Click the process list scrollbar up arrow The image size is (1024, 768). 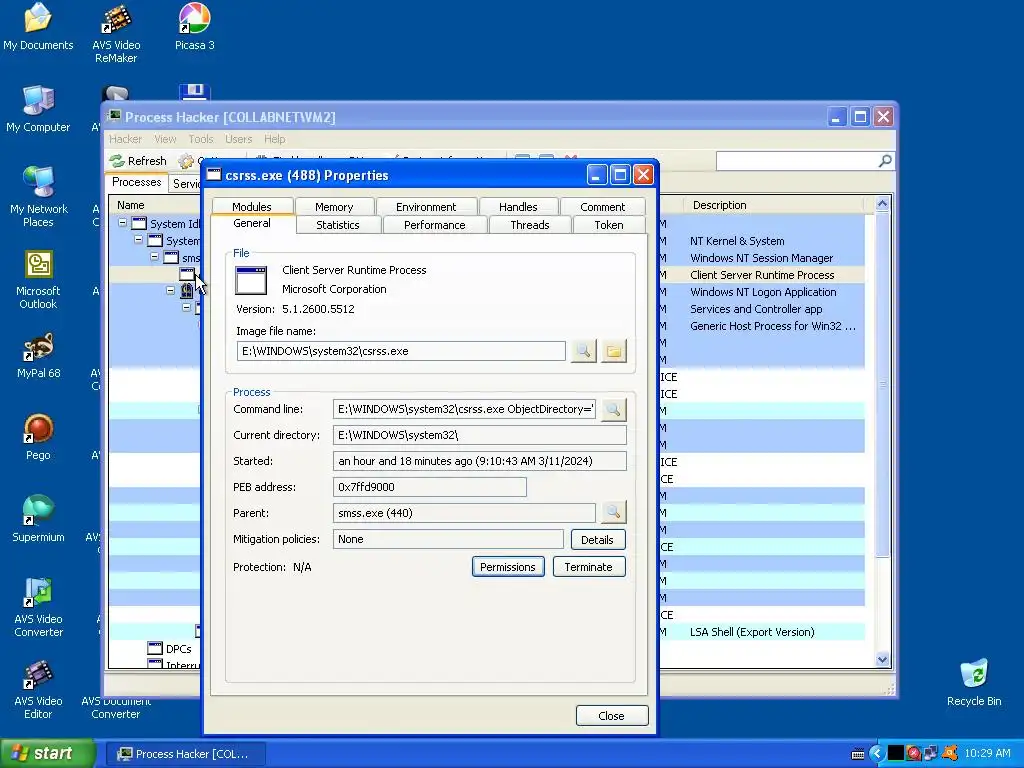(x=882, y=204)
